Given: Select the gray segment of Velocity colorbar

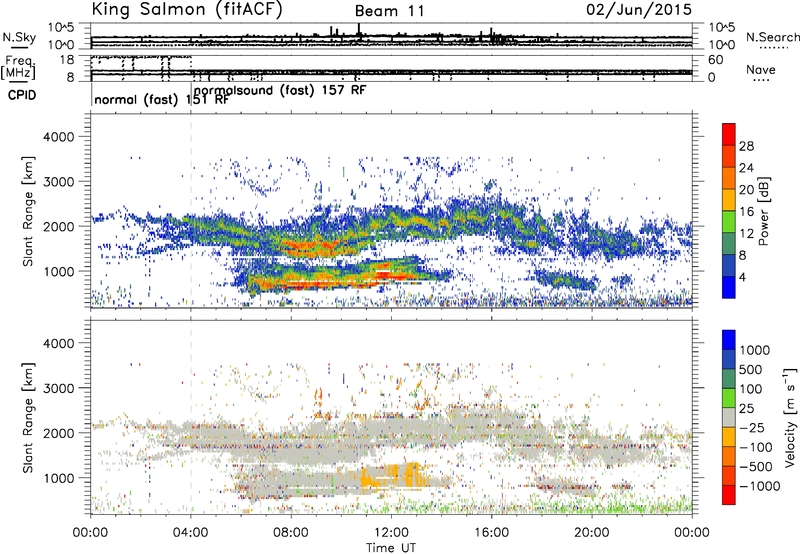Looking at the screenshot, I should tap(729, 418).
